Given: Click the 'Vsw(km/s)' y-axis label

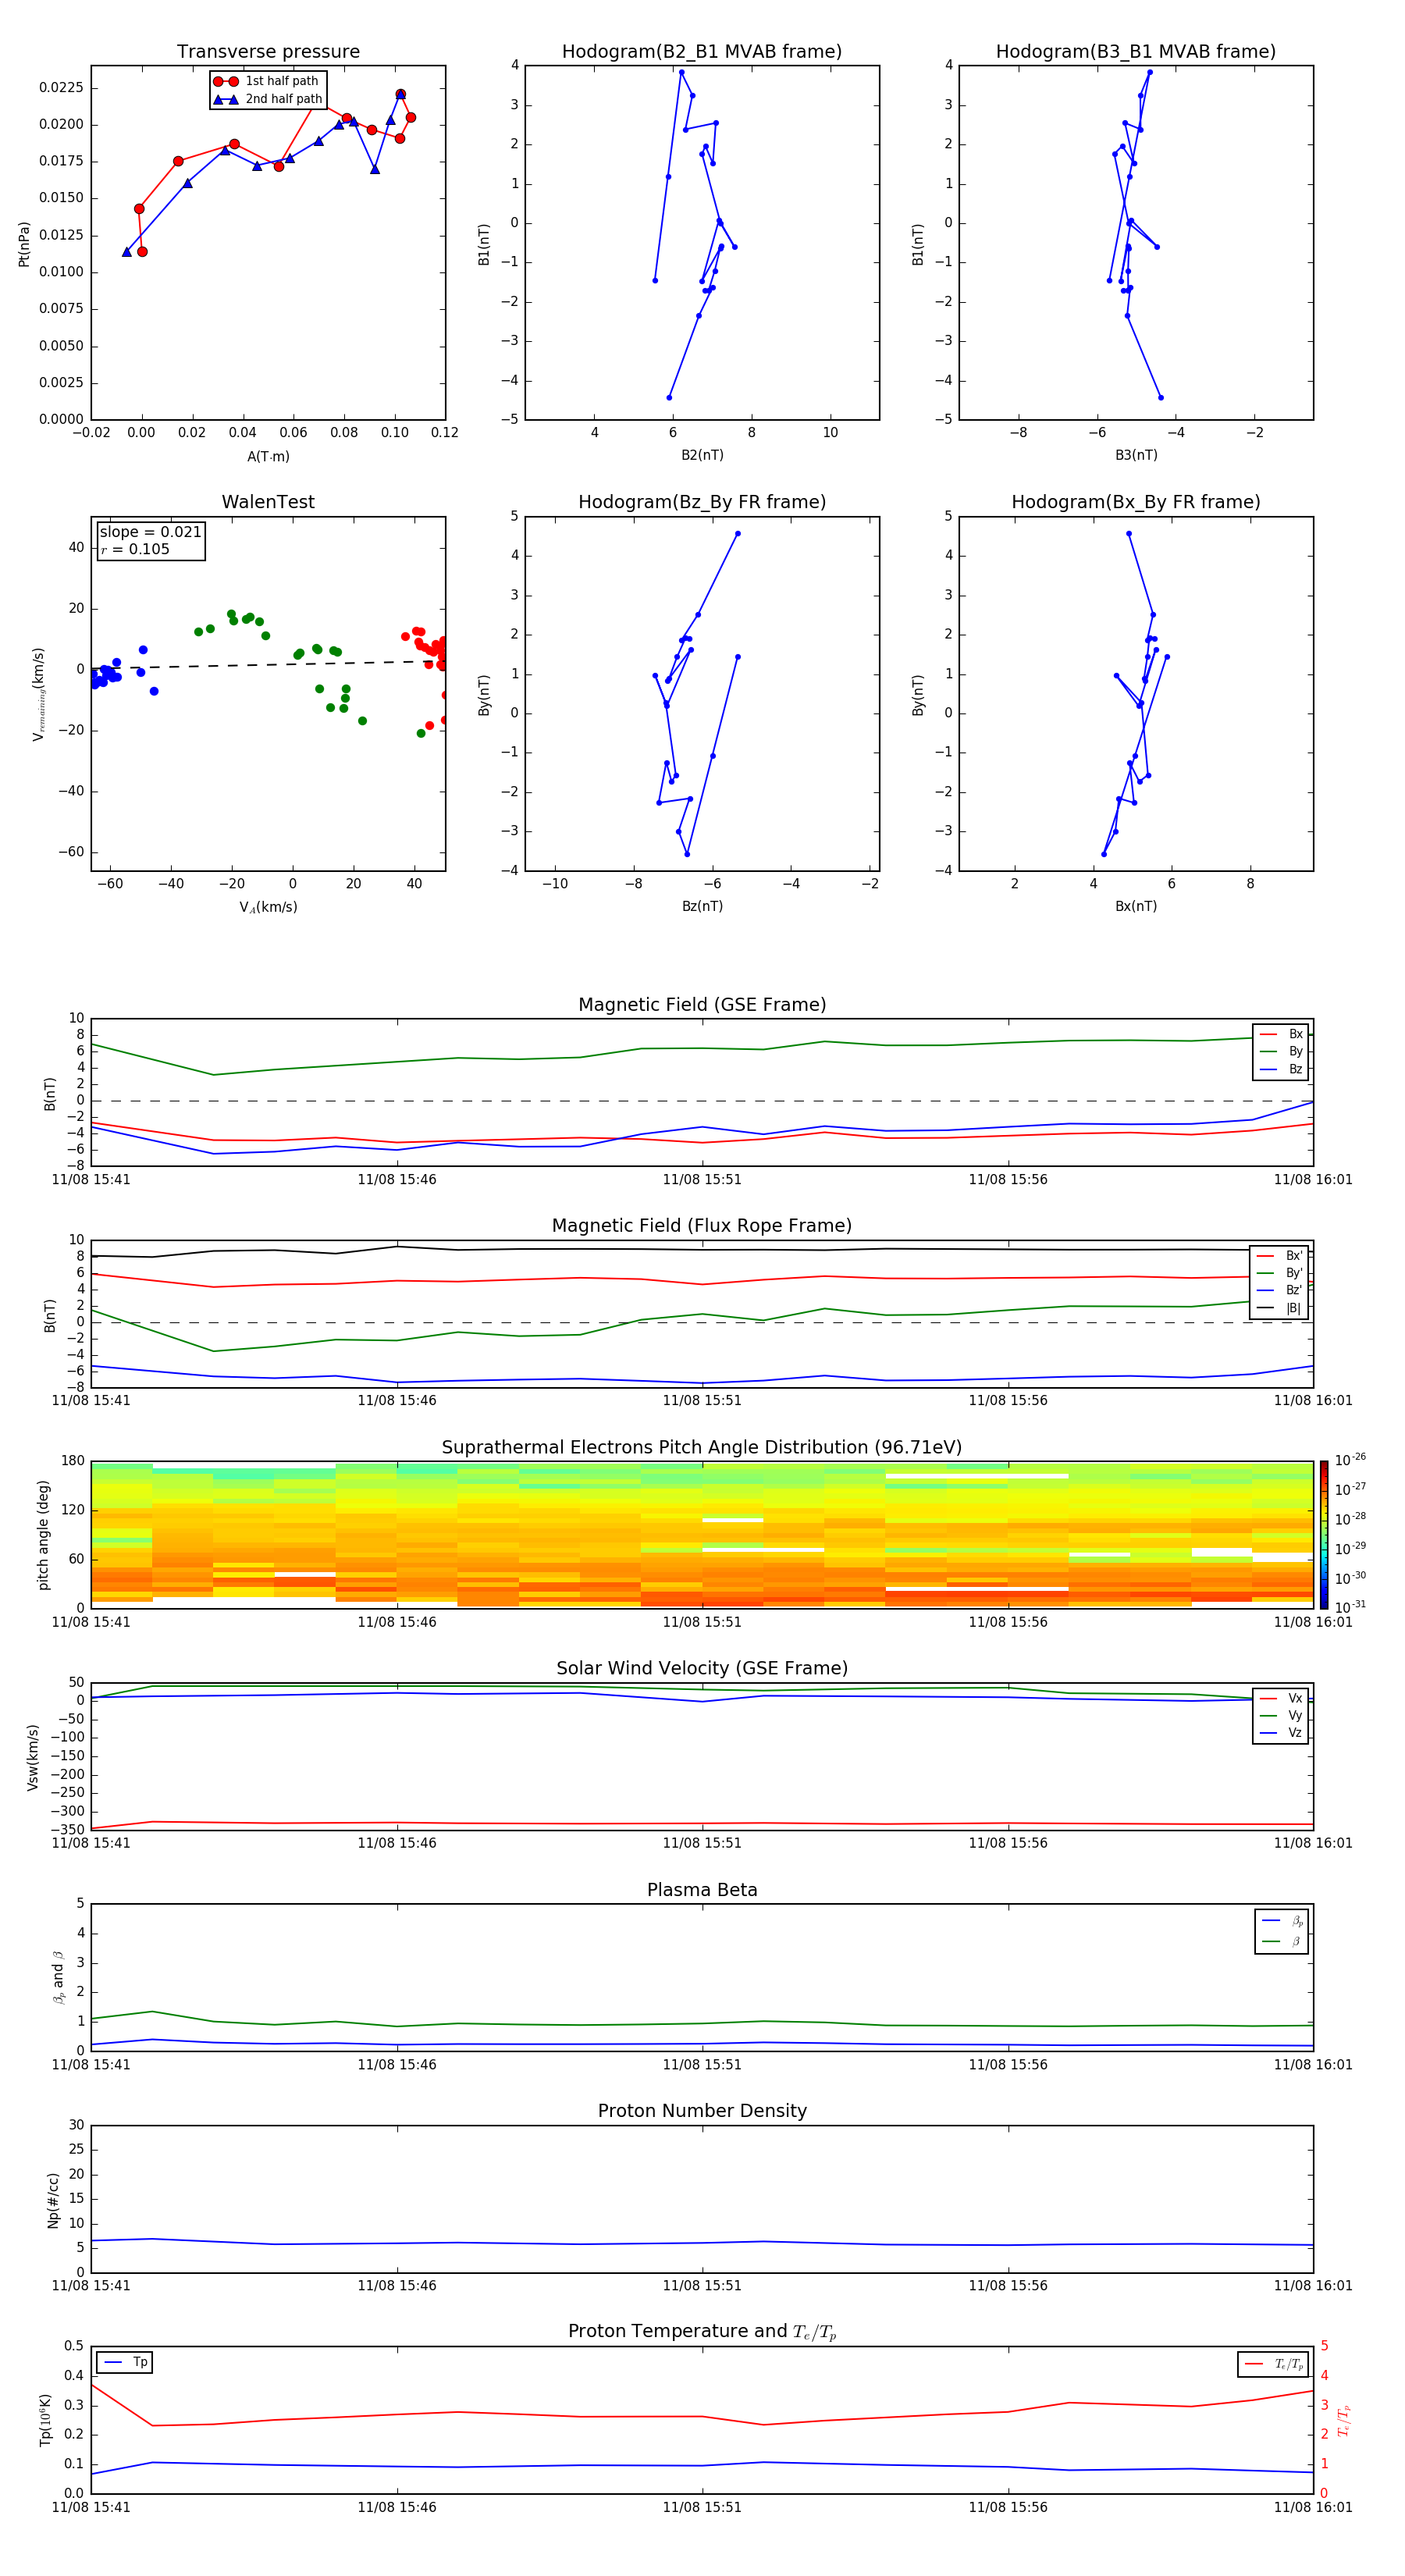Looking at the screenshot, I should click(33, 1757).
